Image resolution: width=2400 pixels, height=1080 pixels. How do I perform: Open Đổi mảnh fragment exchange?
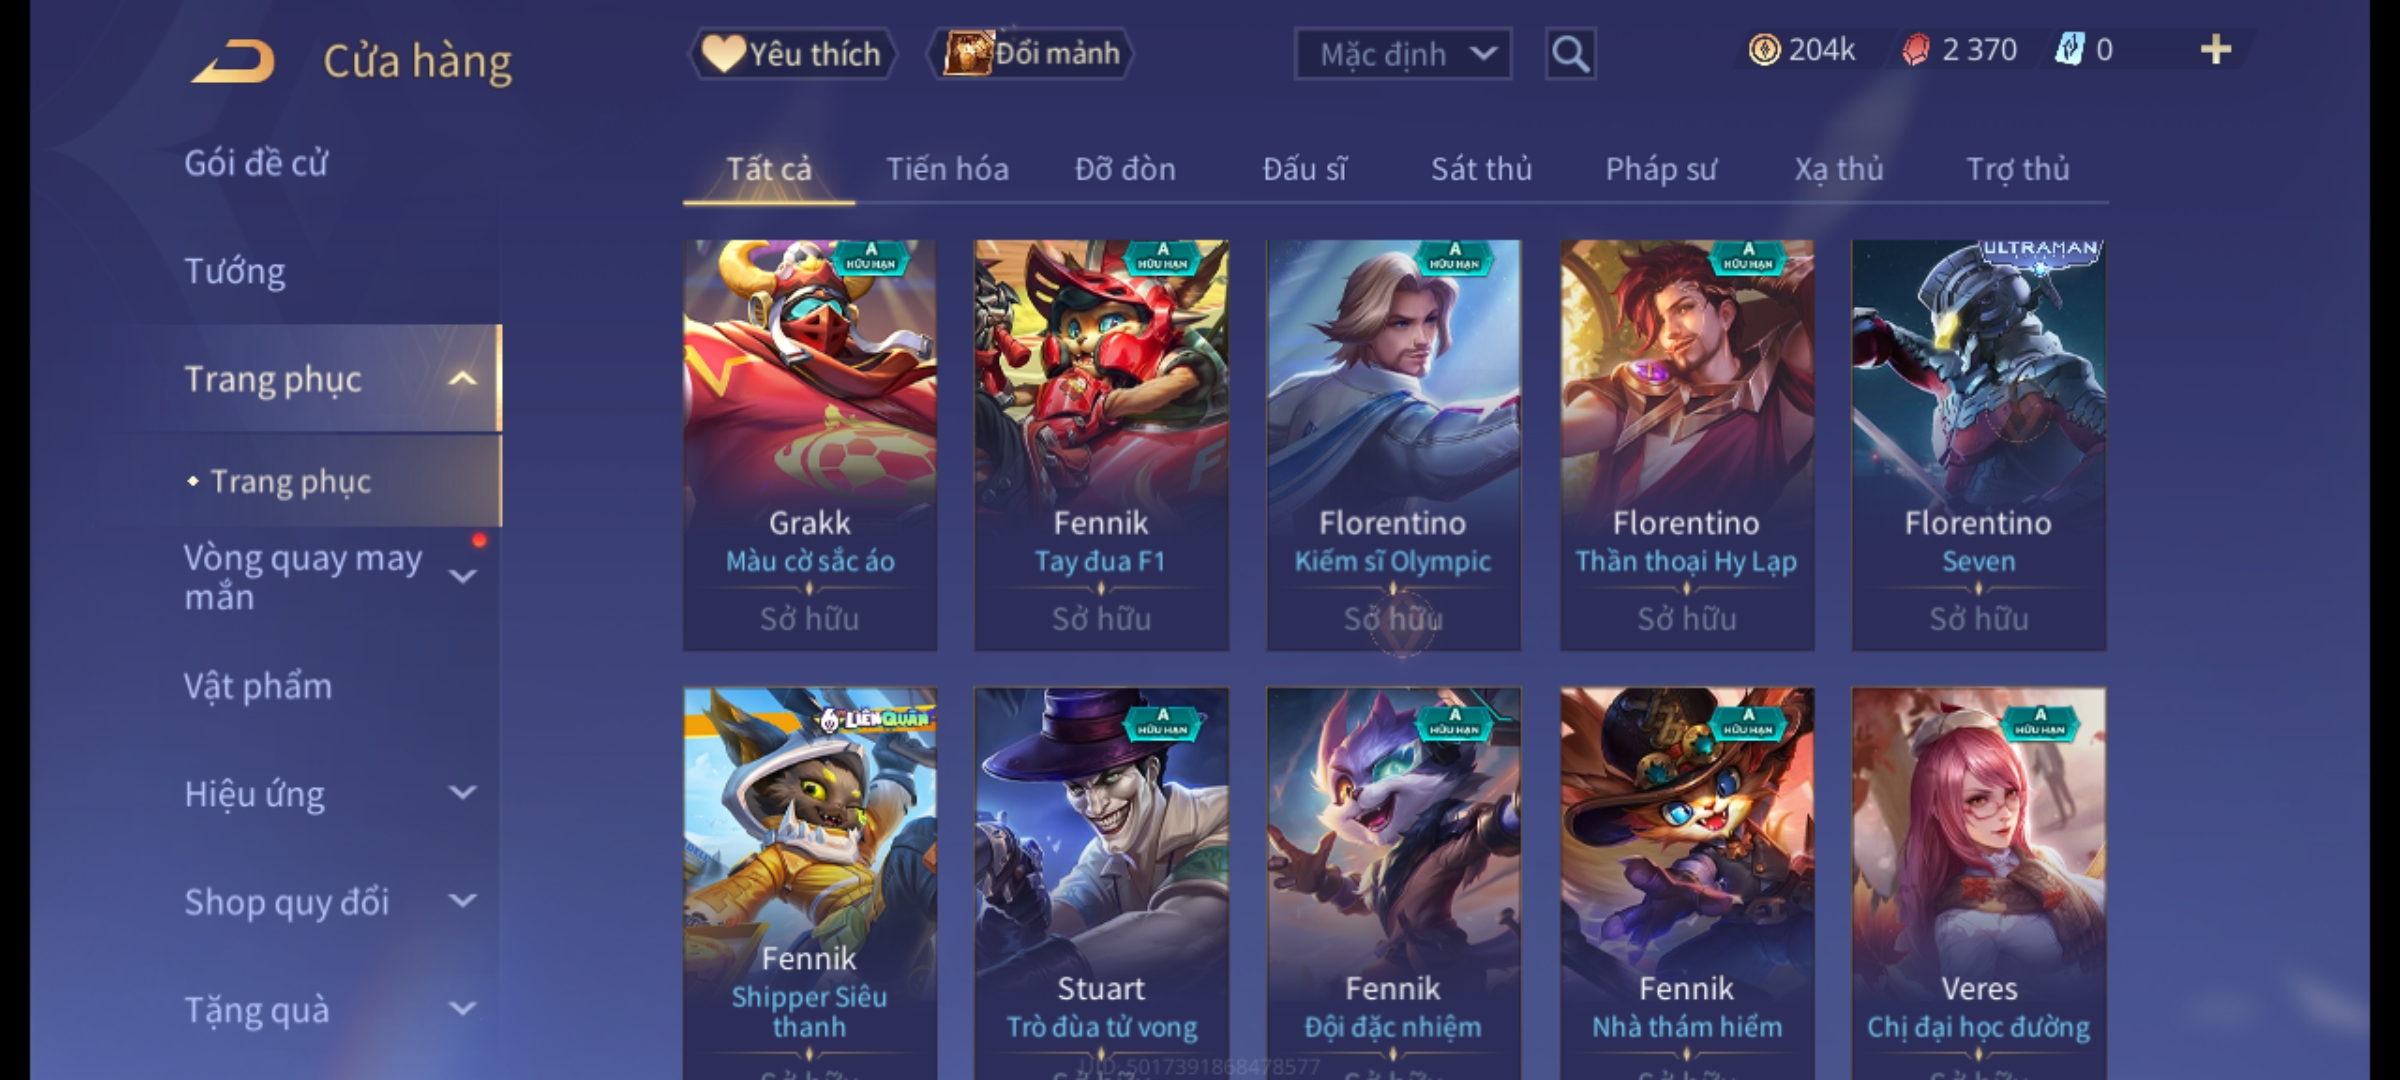click(1030, 54)
